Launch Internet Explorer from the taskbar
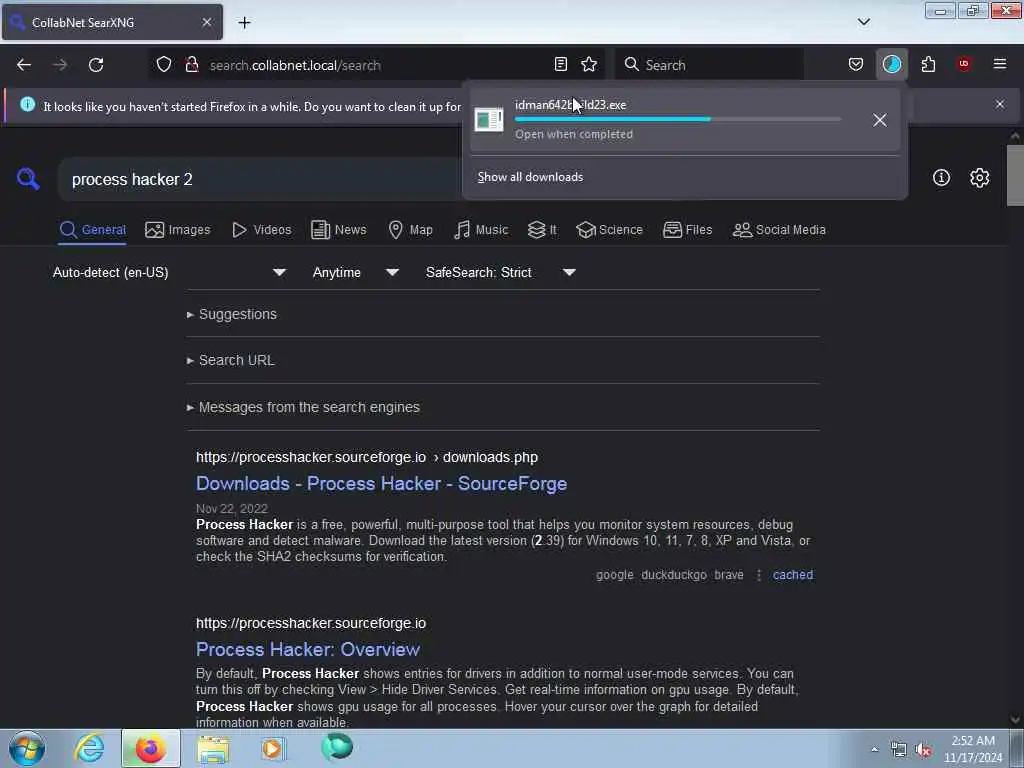 point(89,748)
